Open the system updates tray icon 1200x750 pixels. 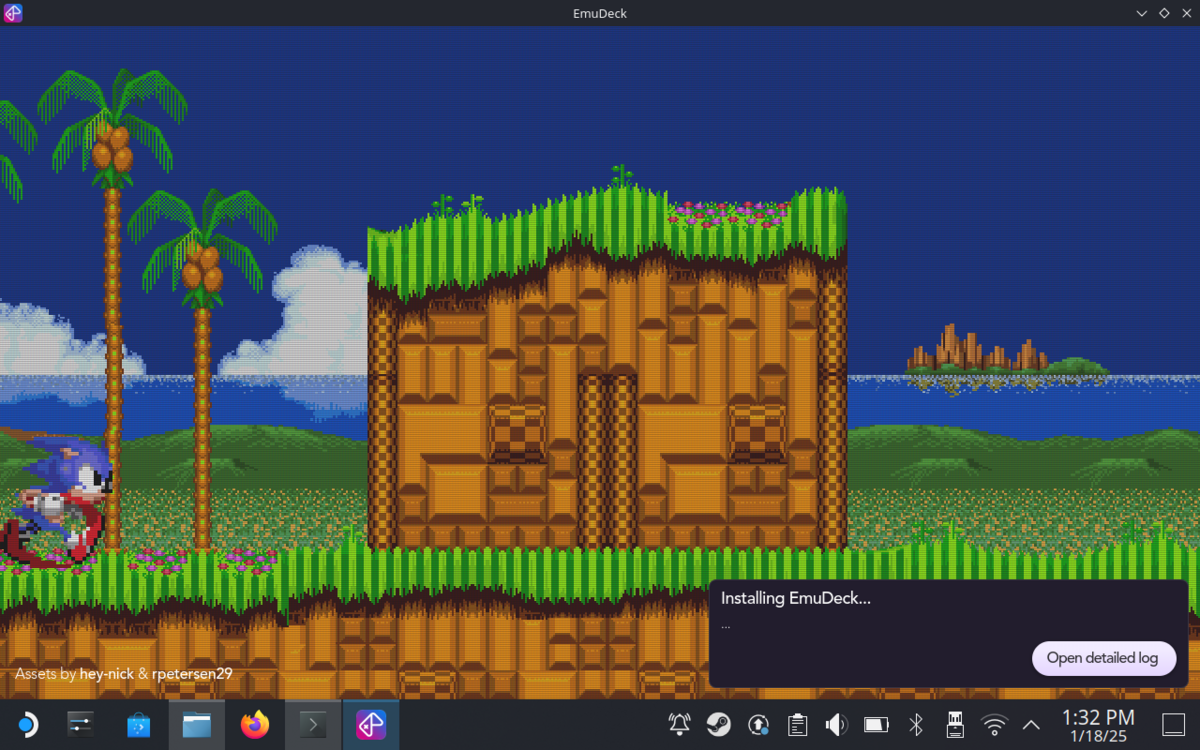[x=758, y=725]
